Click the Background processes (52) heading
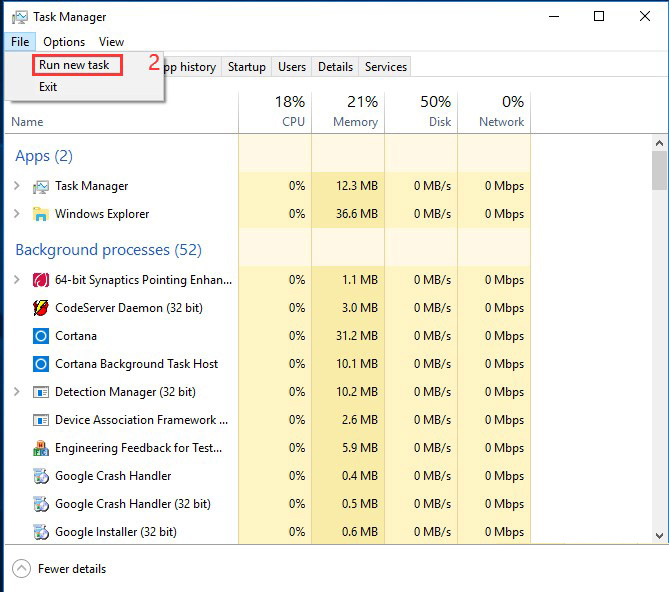Image resolution: width=669 pixels, height=592 pixels. click(108, 250)
